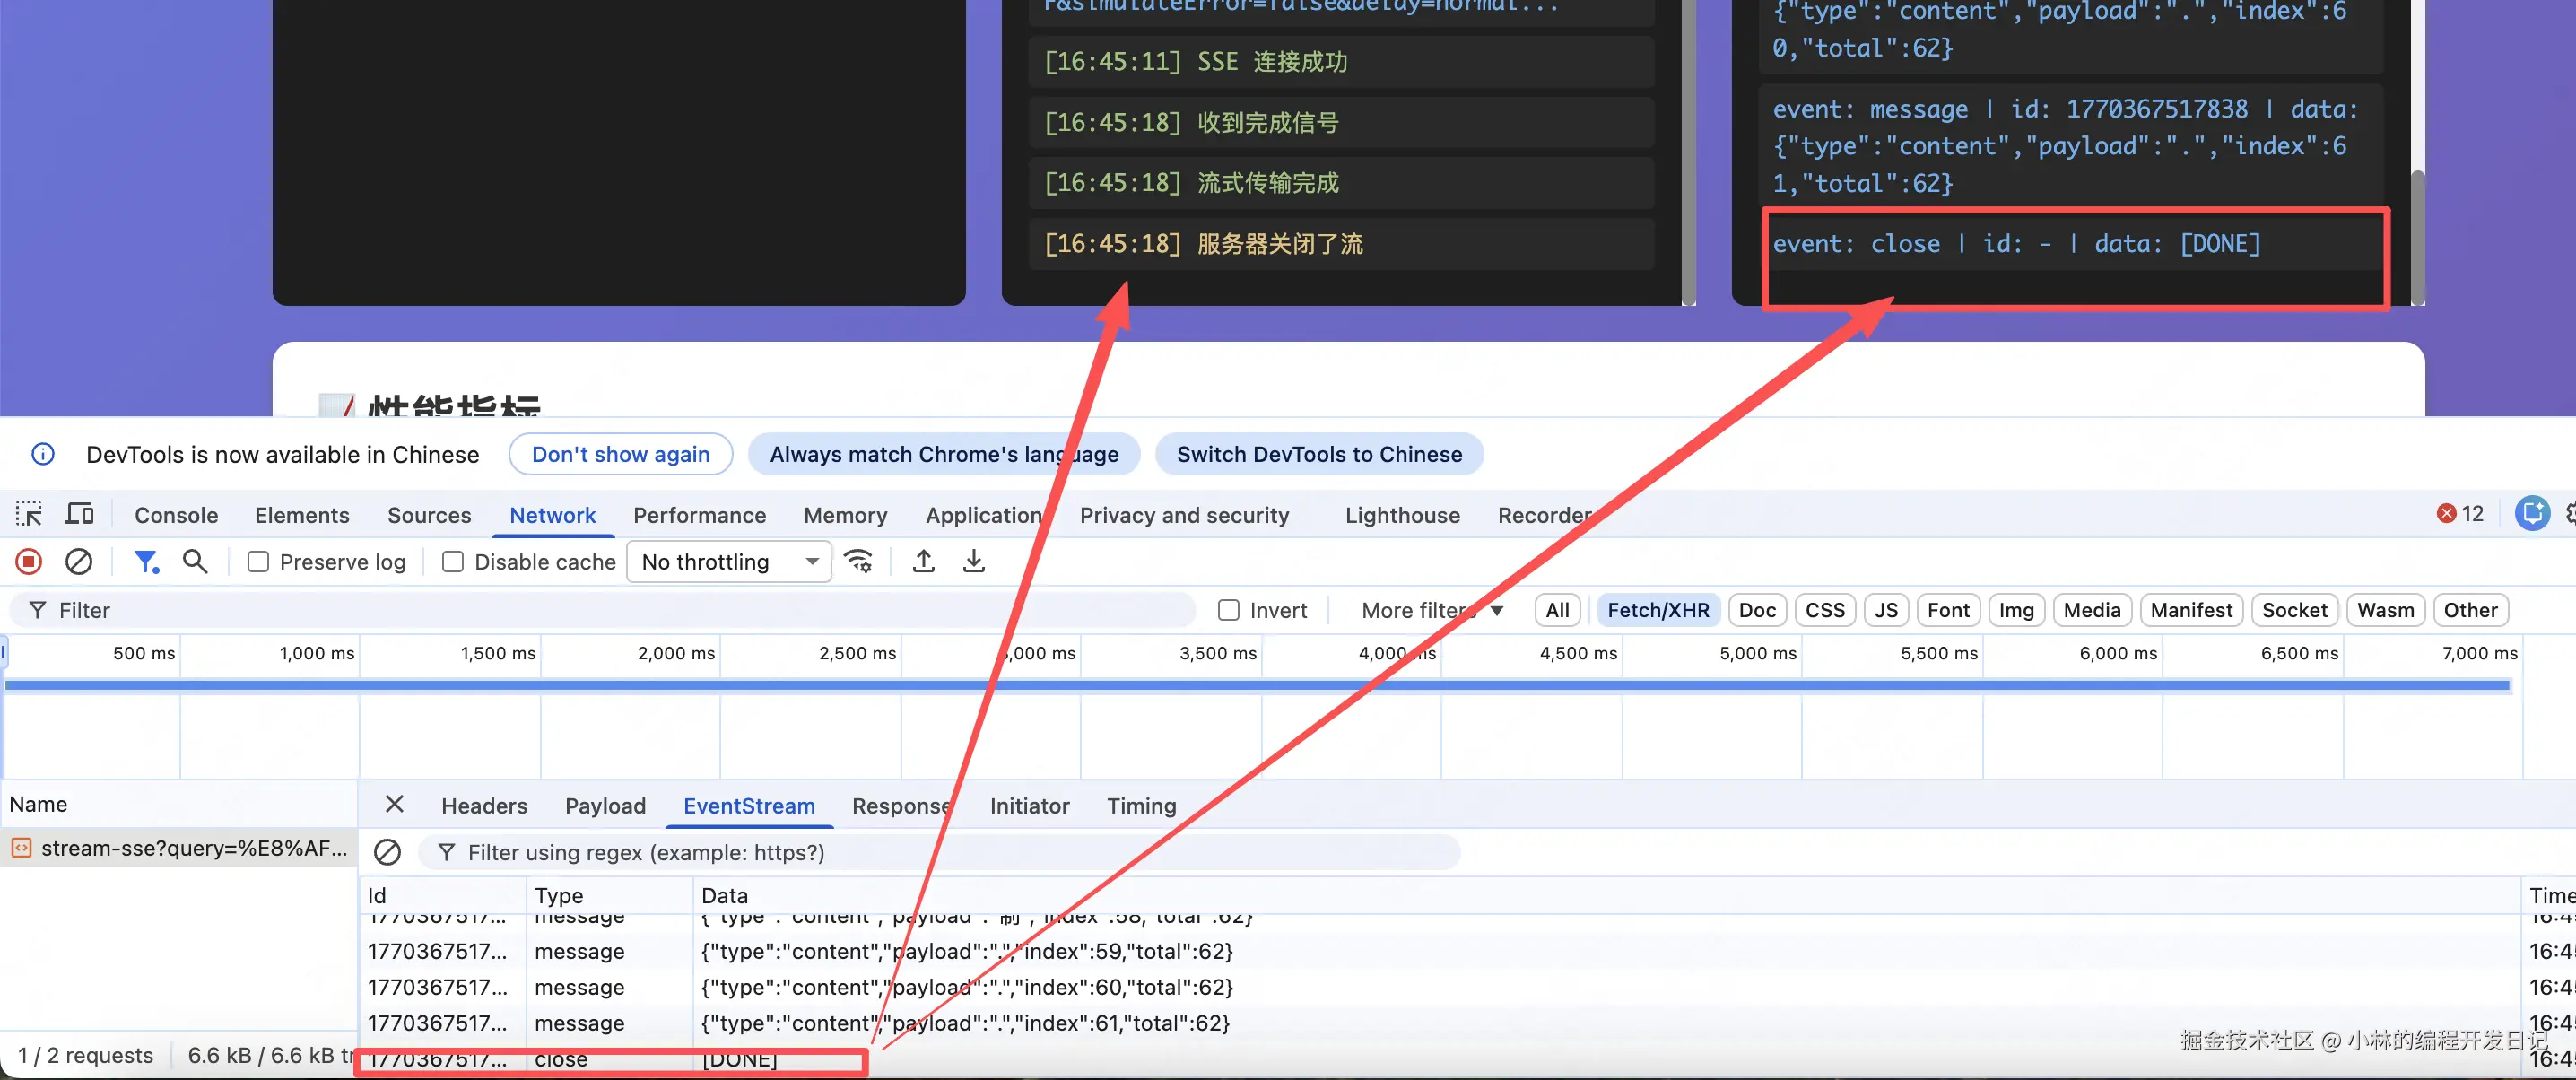Viewport: 2576px width, 1080px height.
Task: Switch to the Console tab
Action: point(176,515)
